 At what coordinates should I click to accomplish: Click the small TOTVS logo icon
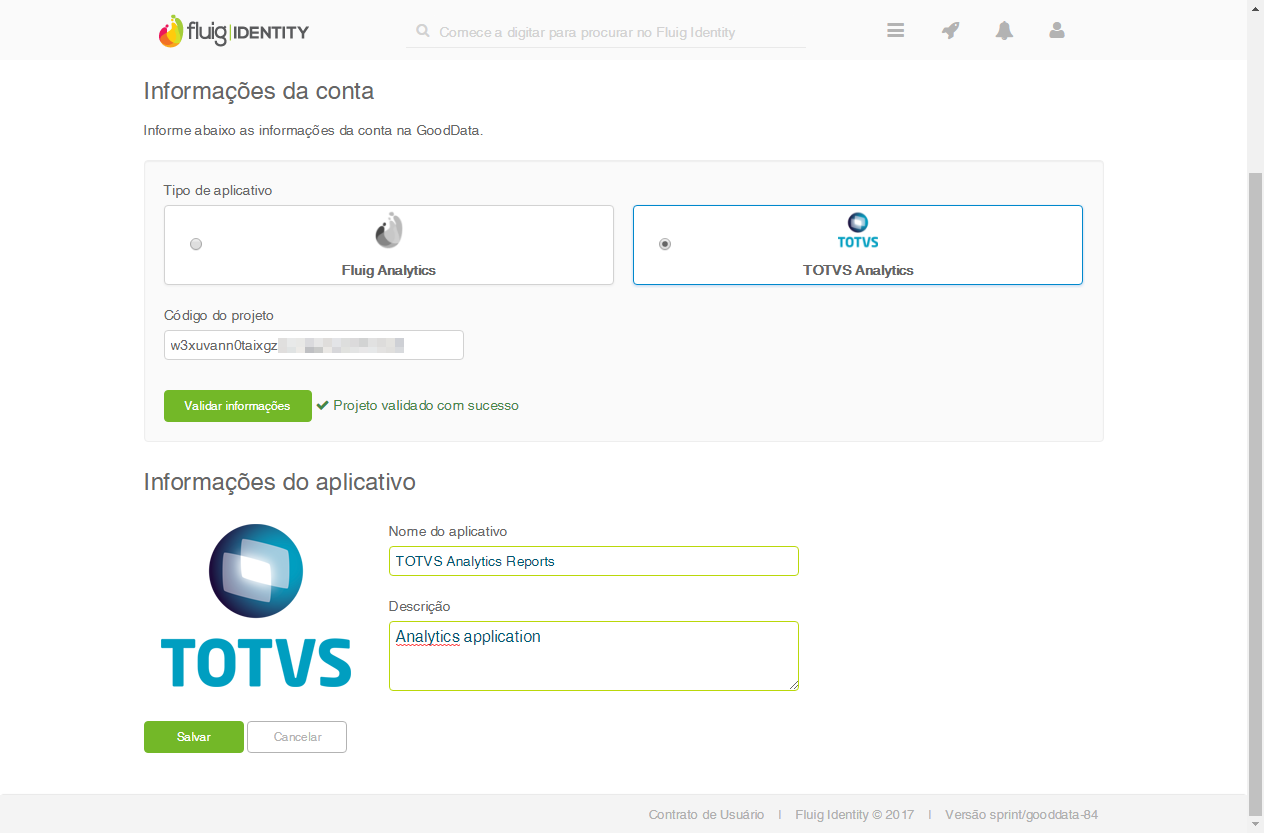(x=858, y=230)
